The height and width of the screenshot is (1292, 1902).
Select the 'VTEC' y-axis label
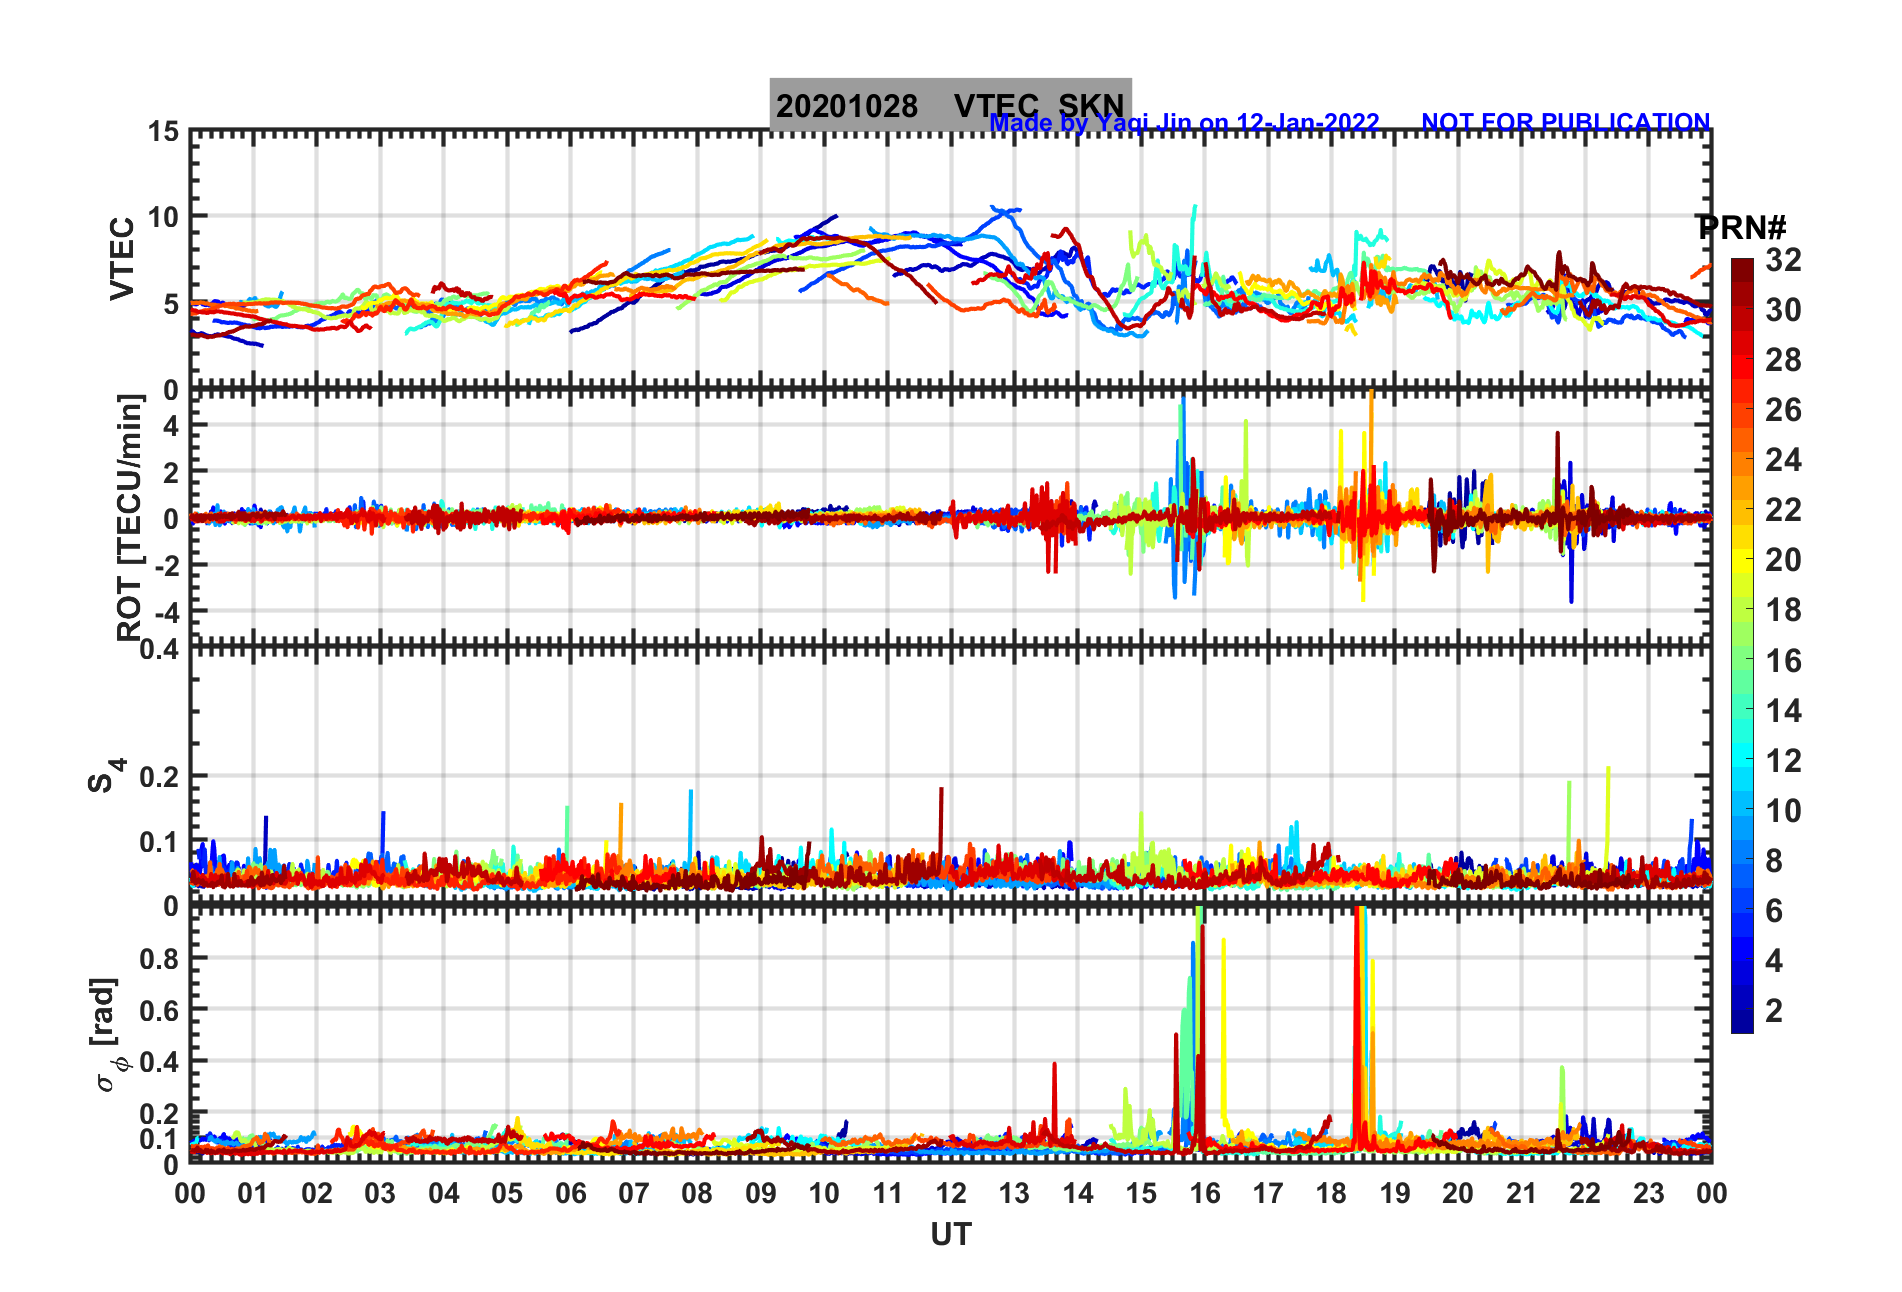122,258
